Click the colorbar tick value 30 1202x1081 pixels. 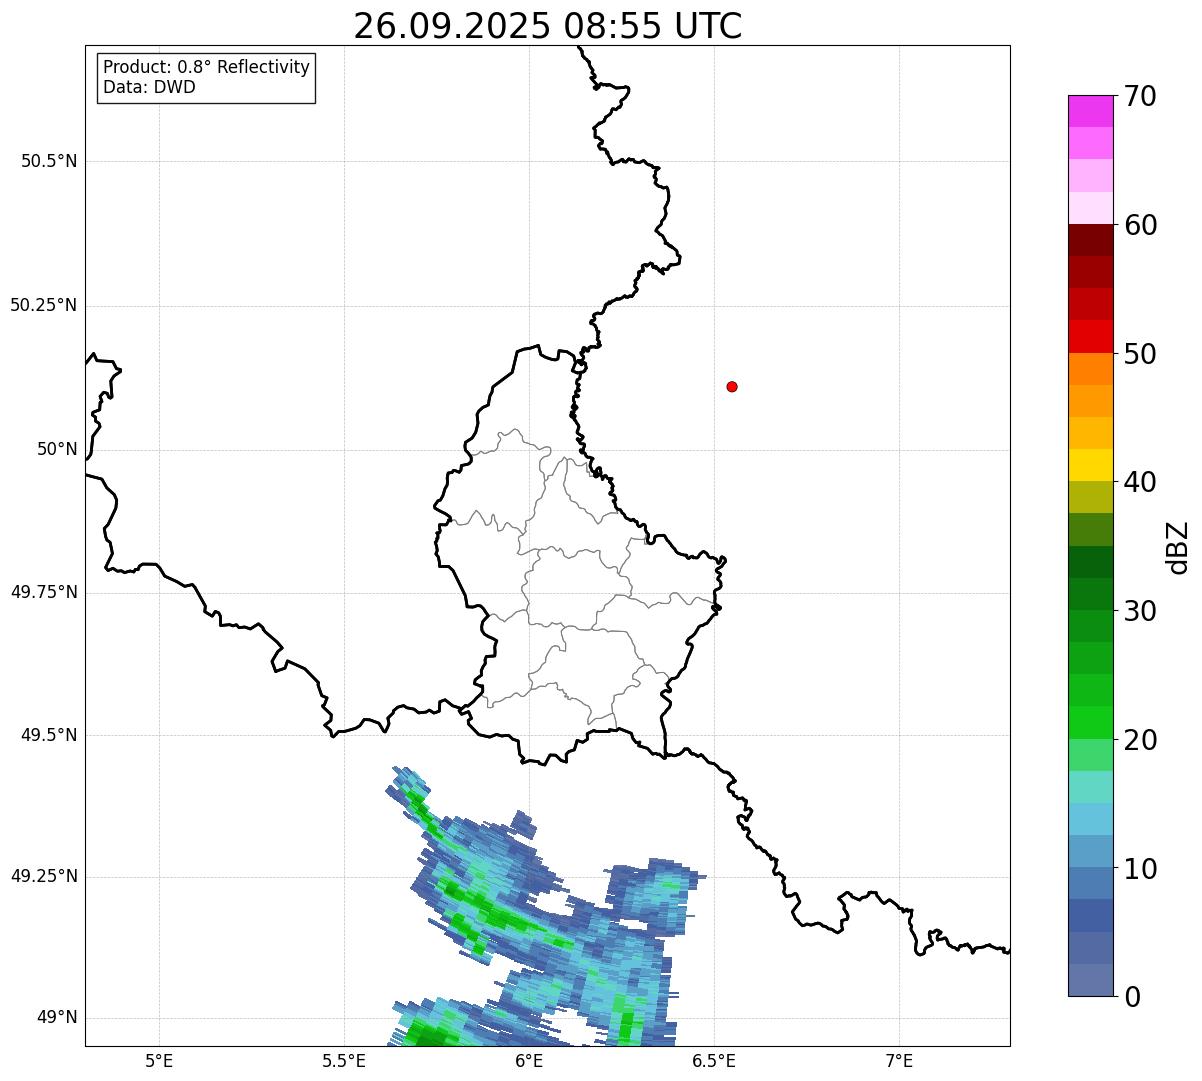coord(1140,611)
